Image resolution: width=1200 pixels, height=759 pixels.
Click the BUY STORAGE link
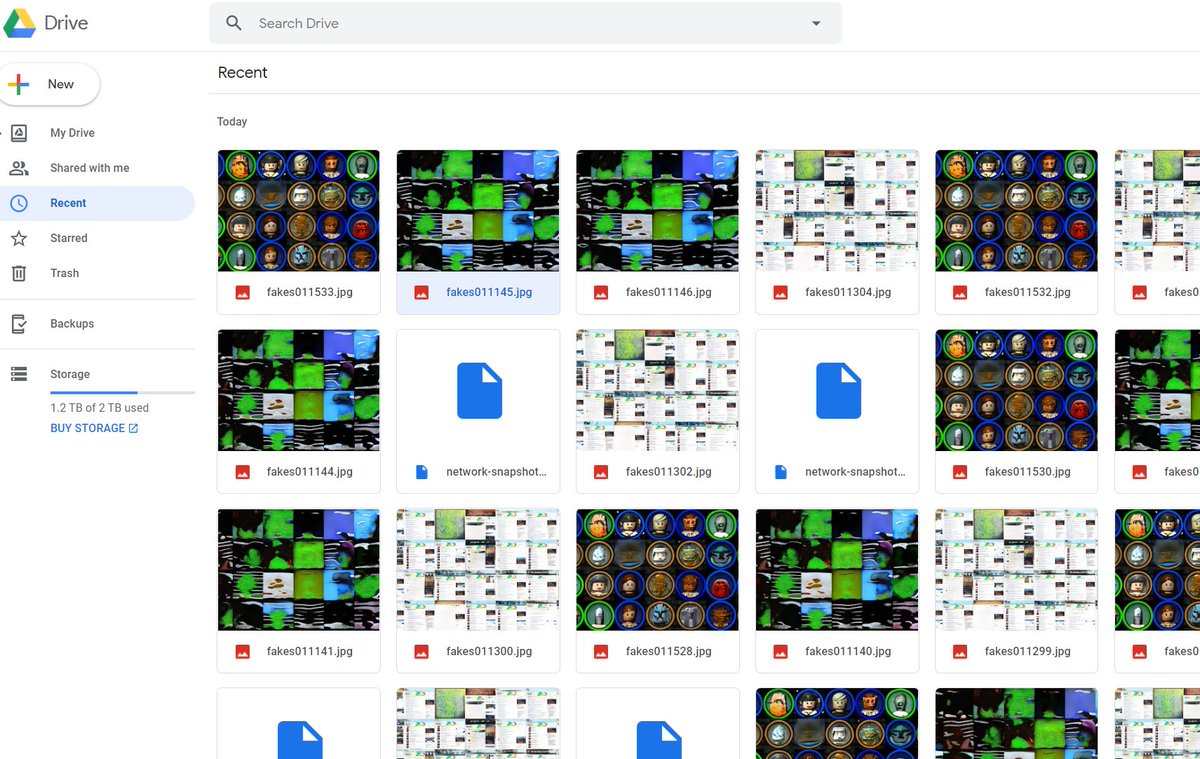point(94,428)
